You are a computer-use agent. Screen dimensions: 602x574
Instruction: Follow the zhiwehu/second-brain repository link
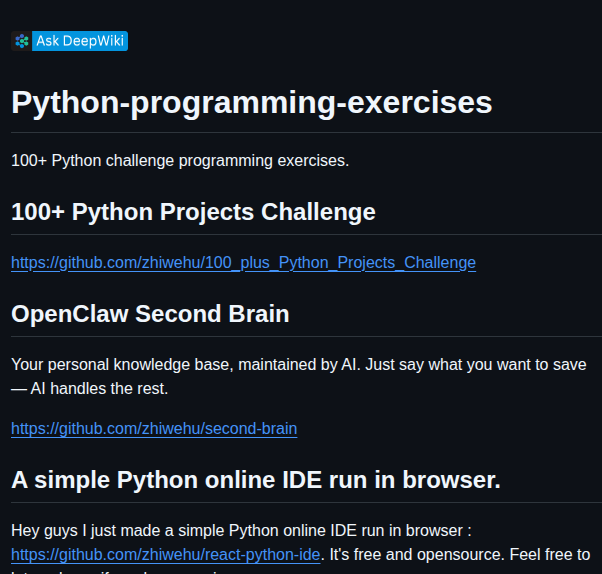coord(154,429)
